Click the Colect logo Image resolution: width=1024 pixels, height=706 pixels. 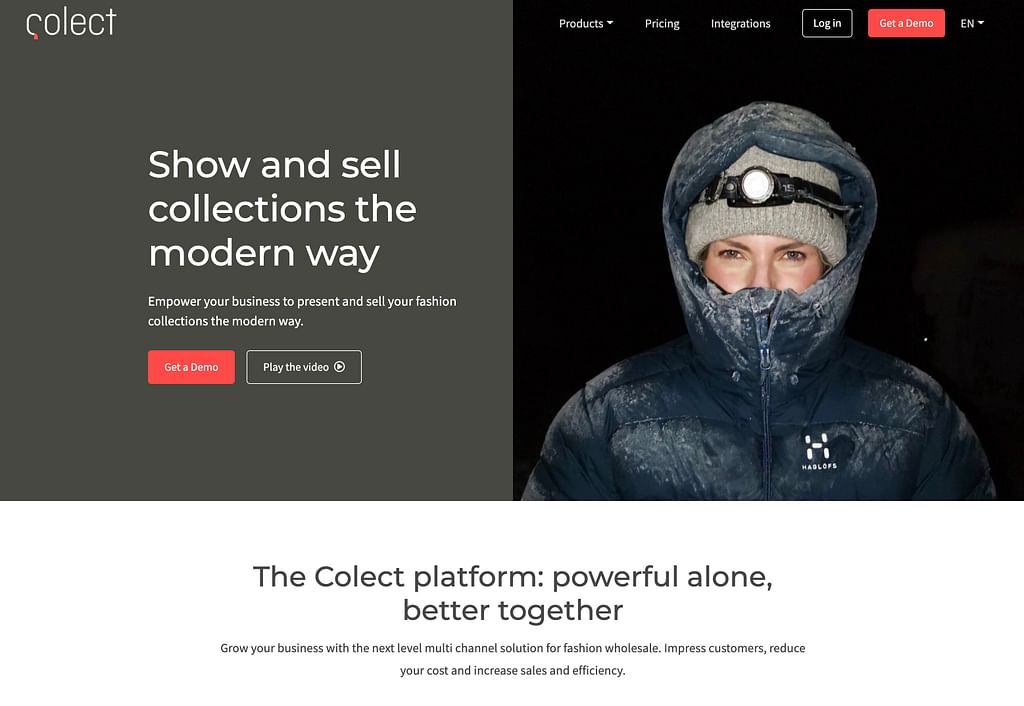click(x=71, y=23)
